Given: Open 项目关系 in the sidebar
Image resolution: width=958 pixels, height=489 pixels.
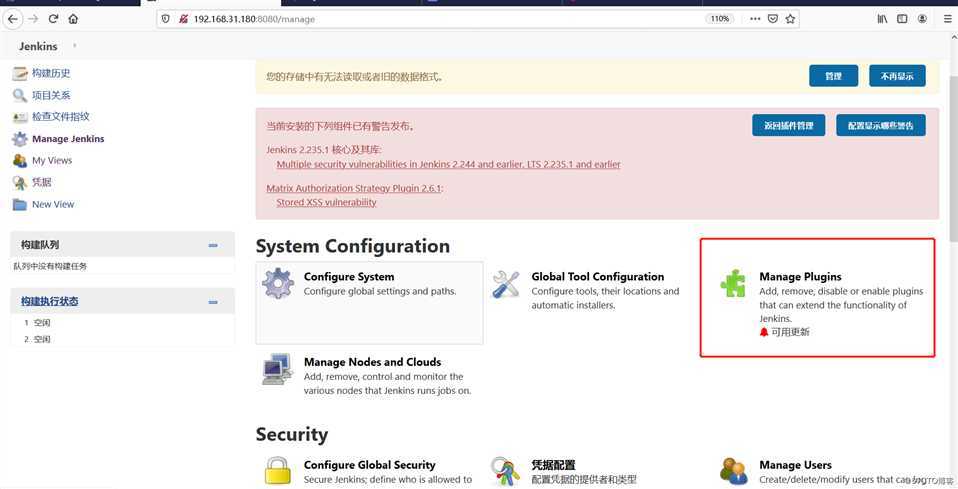Looking at the screenshot, I should coord(51,95).
